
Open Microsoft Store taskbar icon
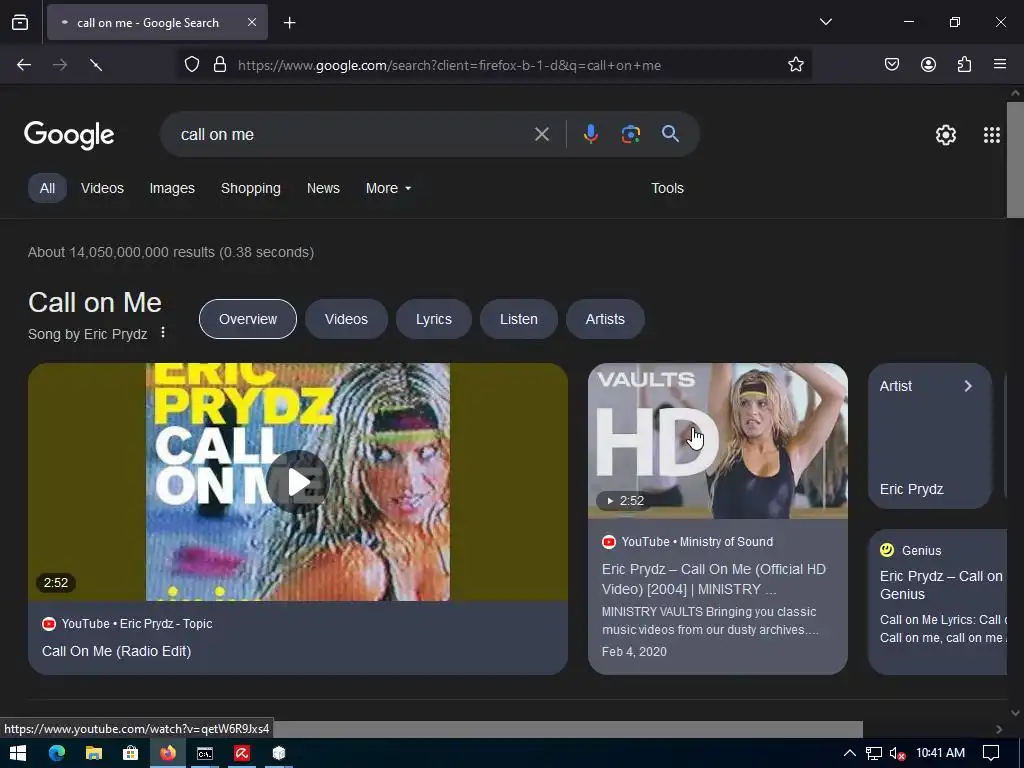(x=131, y=753)
